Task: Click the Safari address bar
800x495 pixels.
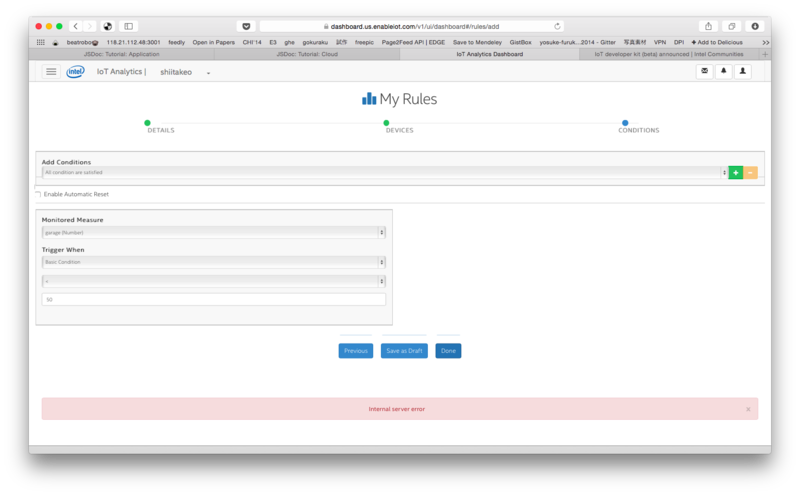Action: (x=412, y=26)
